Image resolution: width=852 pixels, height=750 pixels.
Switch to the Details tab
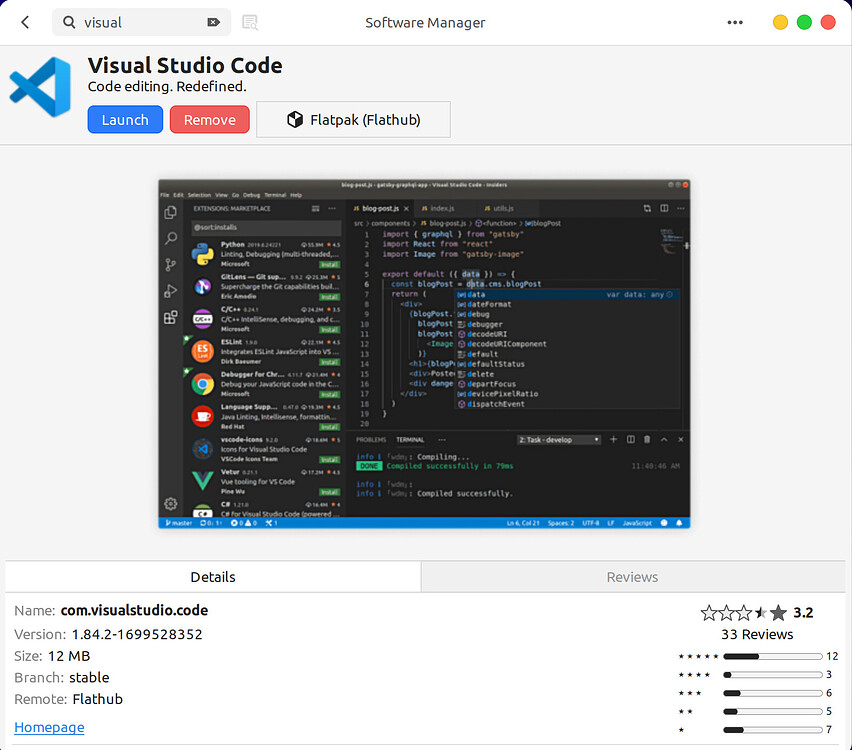coord(213,577)
